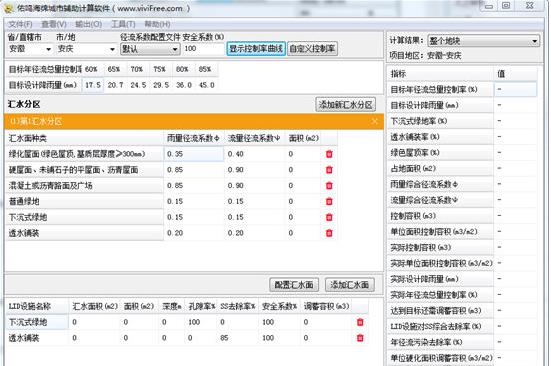551x366 pixels.
Task: Click the 控制容积(m3) result row
Action: click(x=440, y=216)
